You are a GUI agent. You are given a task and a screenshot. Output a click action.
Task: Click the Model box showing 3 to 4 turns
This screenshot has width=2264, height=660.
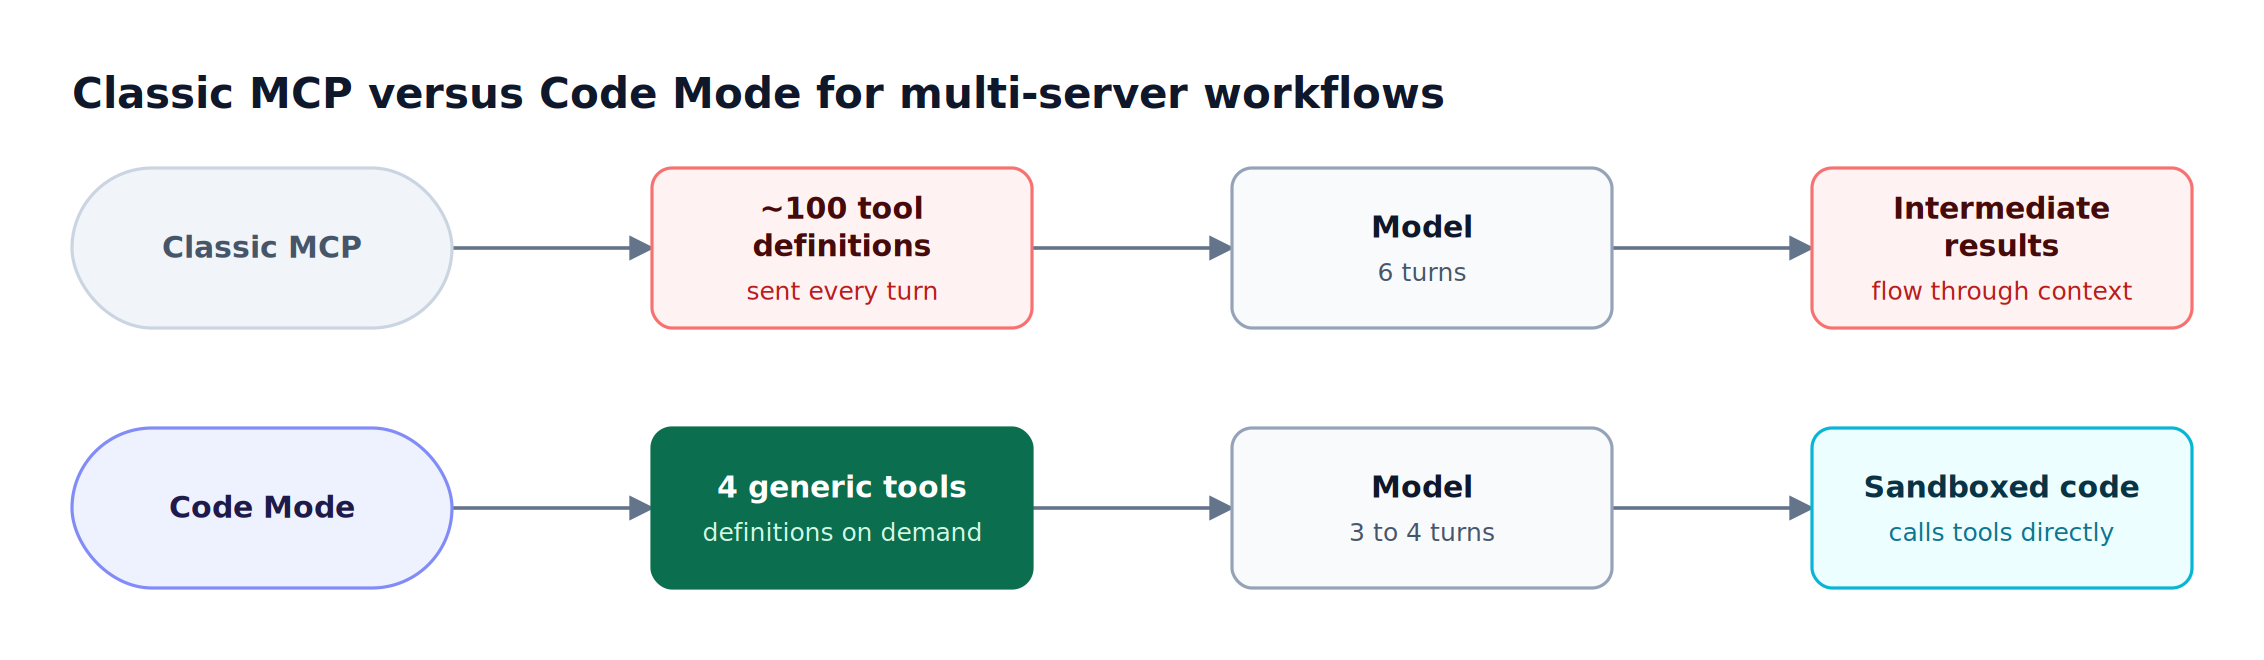point(1422,508)
